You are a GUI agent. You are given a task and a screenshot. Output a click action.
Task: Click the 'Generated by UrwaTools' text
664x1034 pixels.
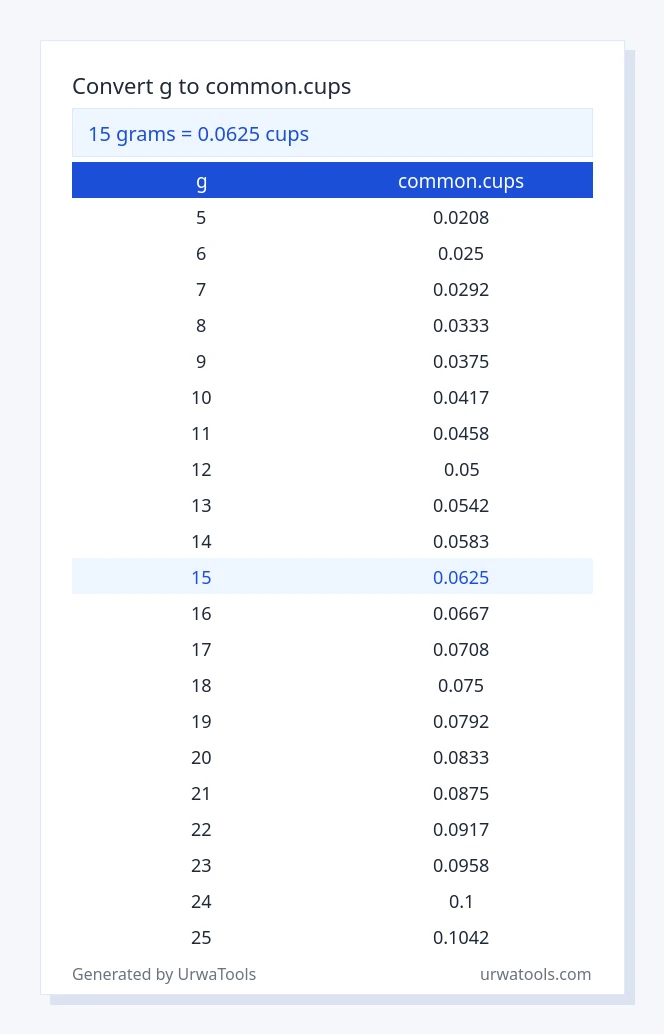164,974
